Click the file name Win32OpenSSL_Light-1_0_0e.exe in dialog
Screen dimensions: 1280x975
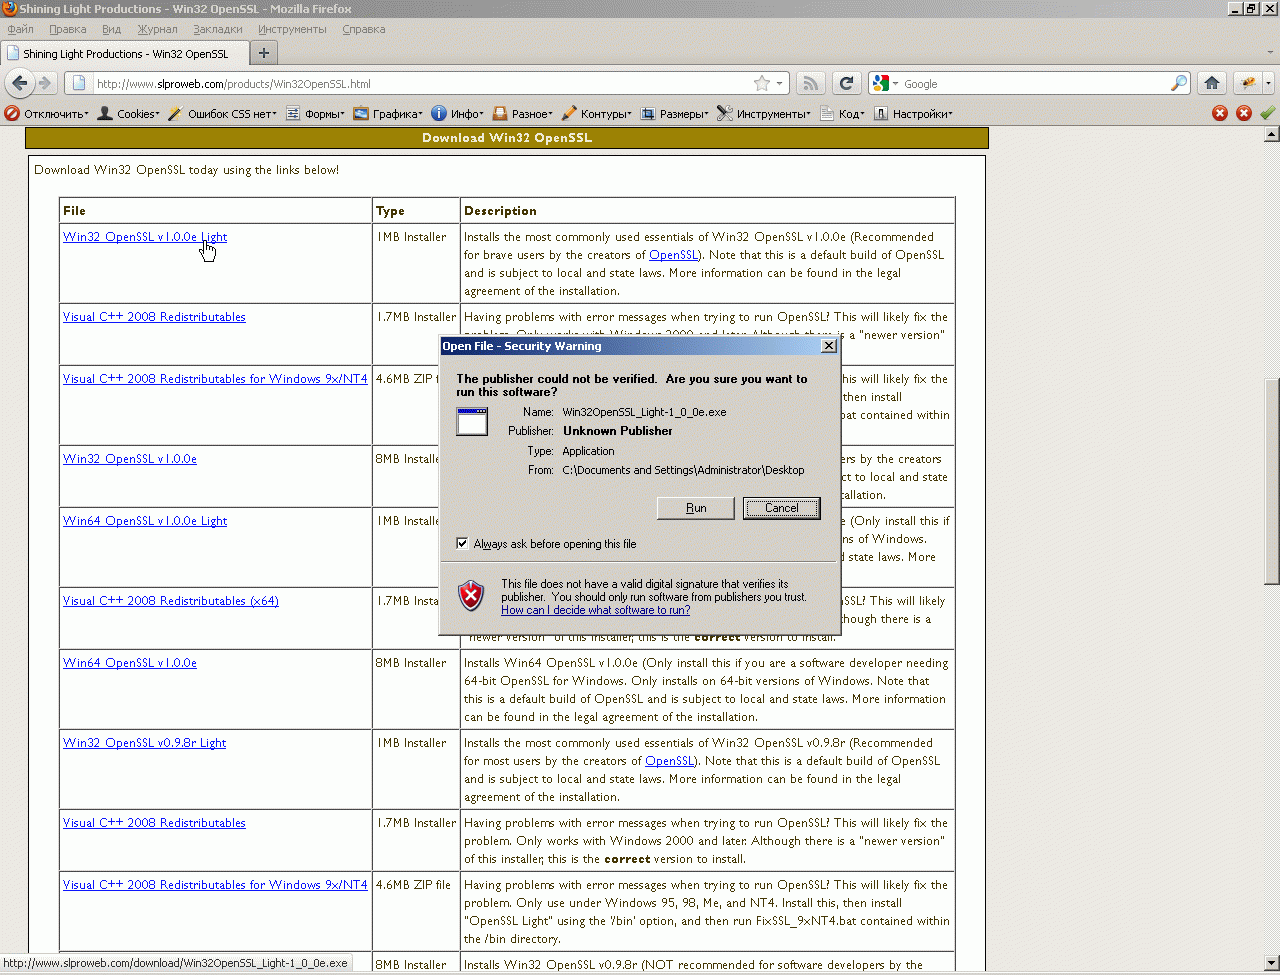pyautogui.click(x=645, y=412)
